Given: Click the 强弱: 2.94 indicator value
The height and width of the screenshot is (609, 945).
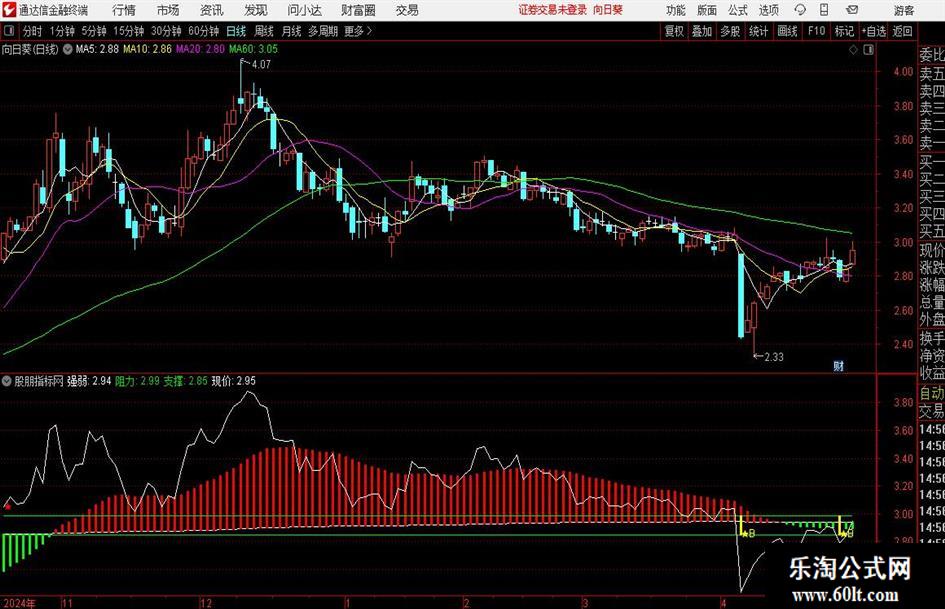Looking at the screenshot, I should 89,380.
